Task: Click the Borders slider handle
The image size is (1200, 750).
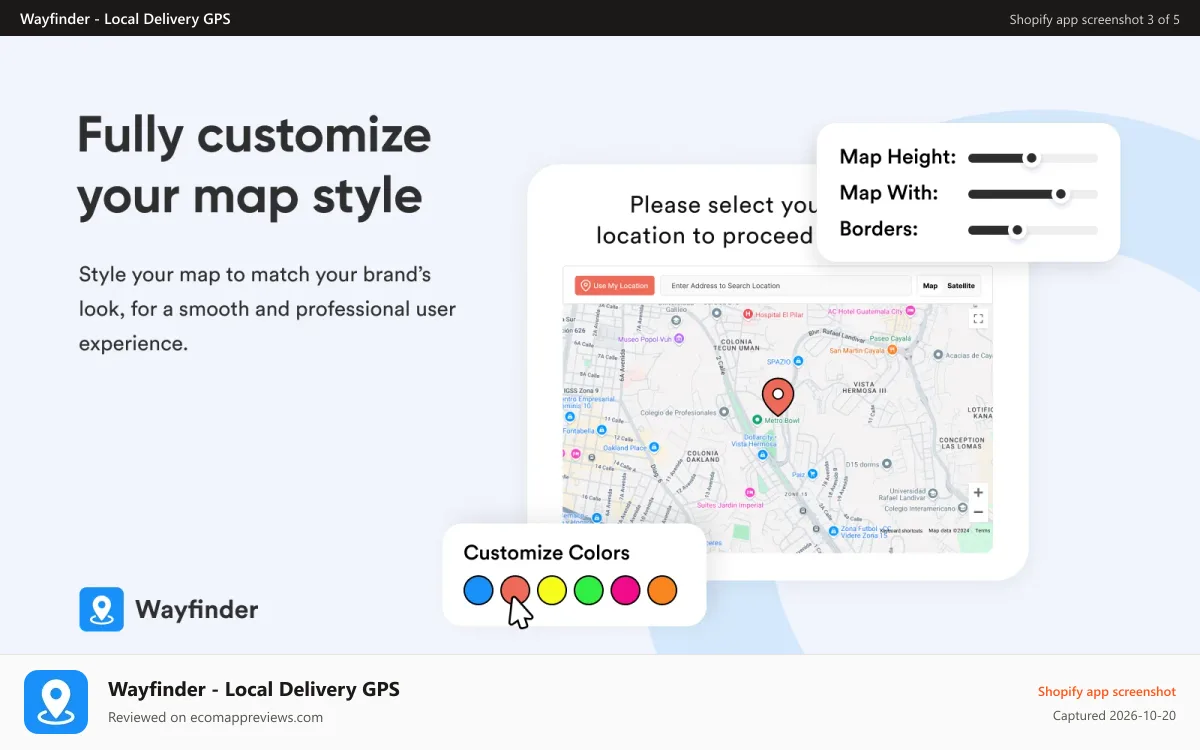Action: [1017, 230]
